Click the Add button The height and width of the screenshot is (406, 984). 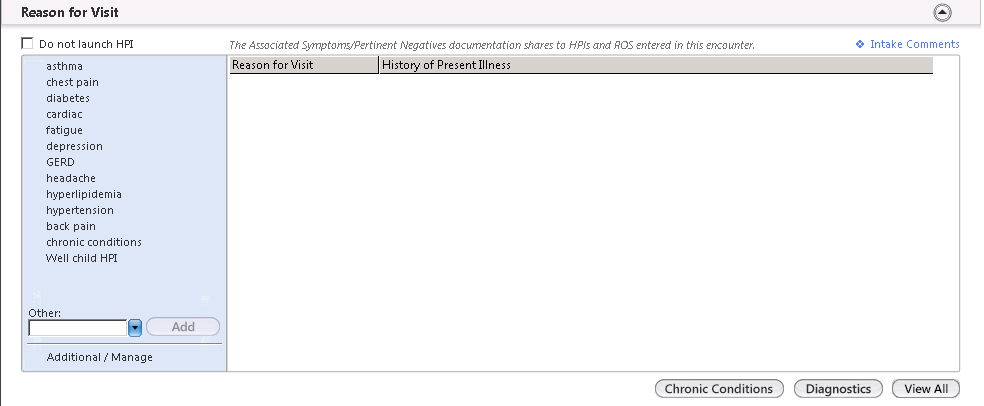coord(183,327)
